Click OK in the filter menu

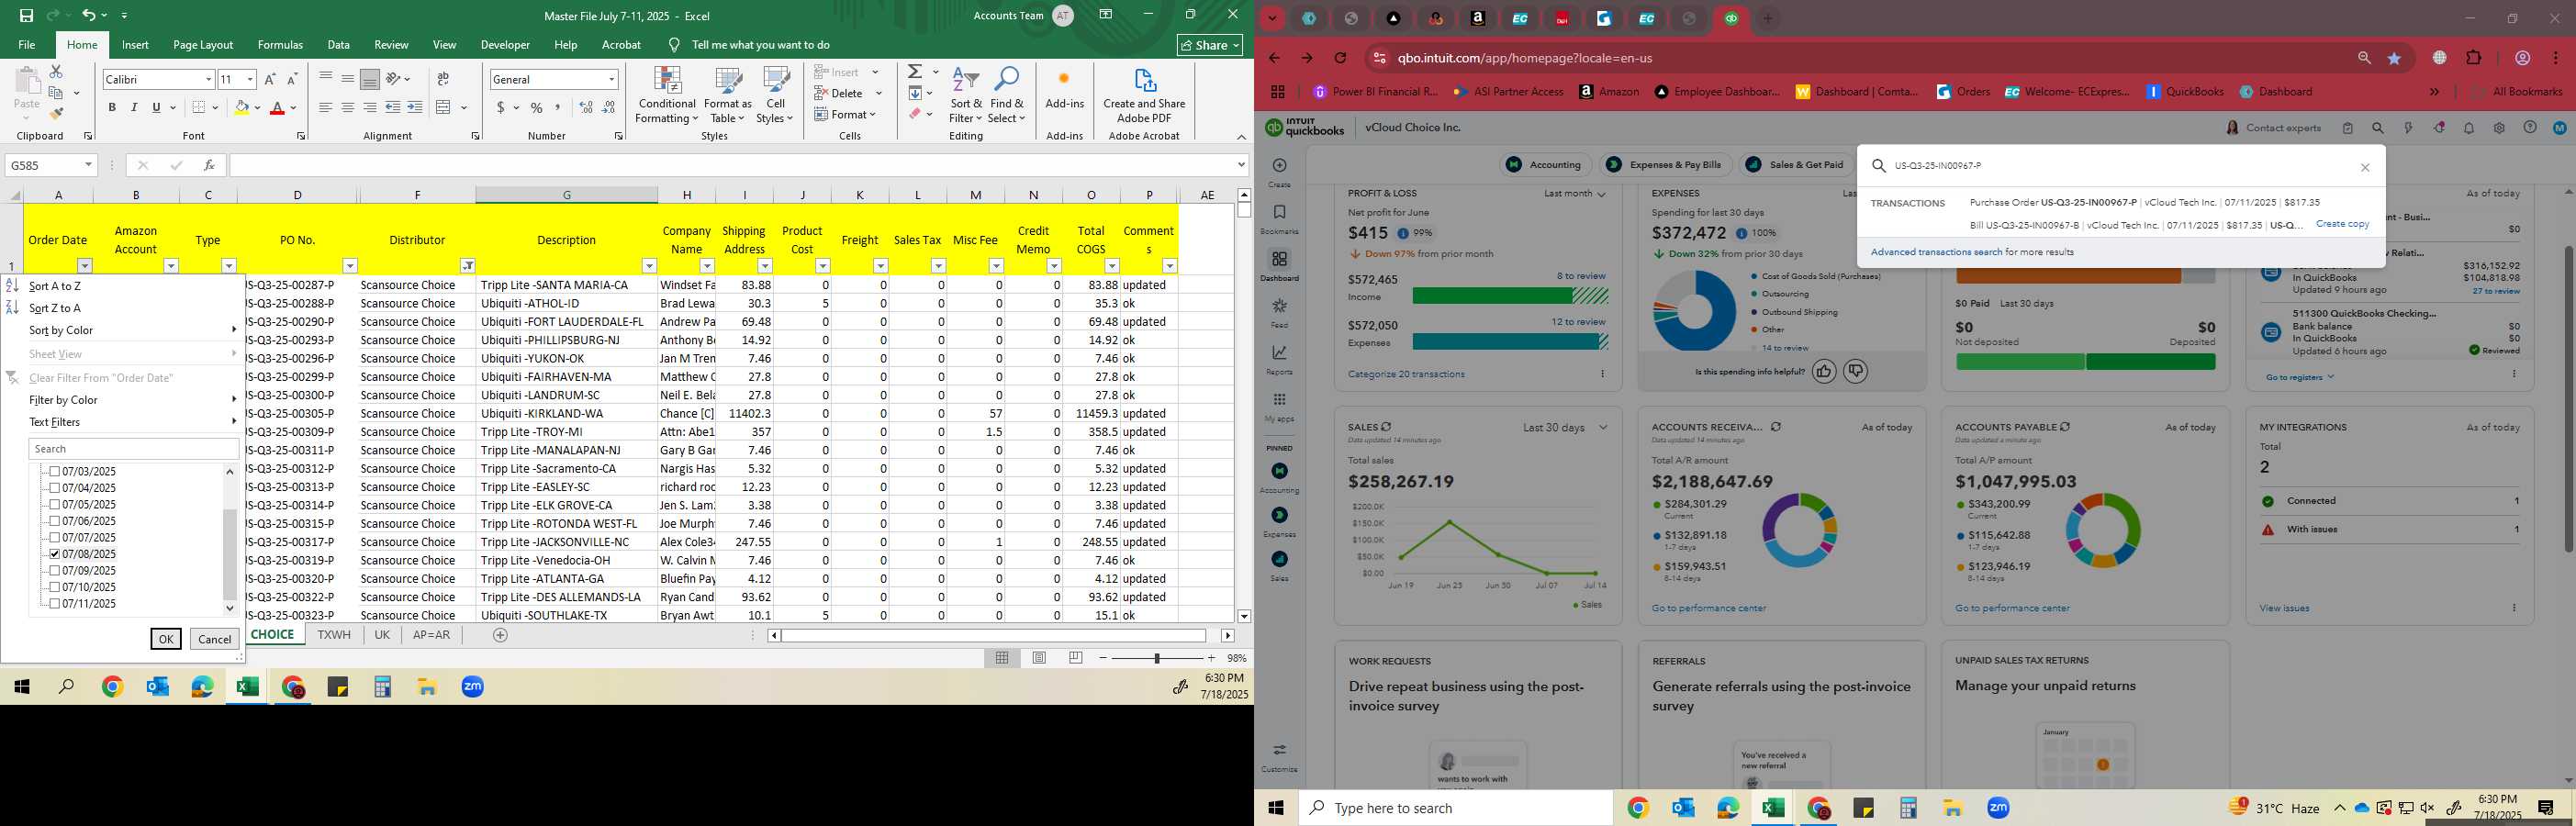pos(166,639)
